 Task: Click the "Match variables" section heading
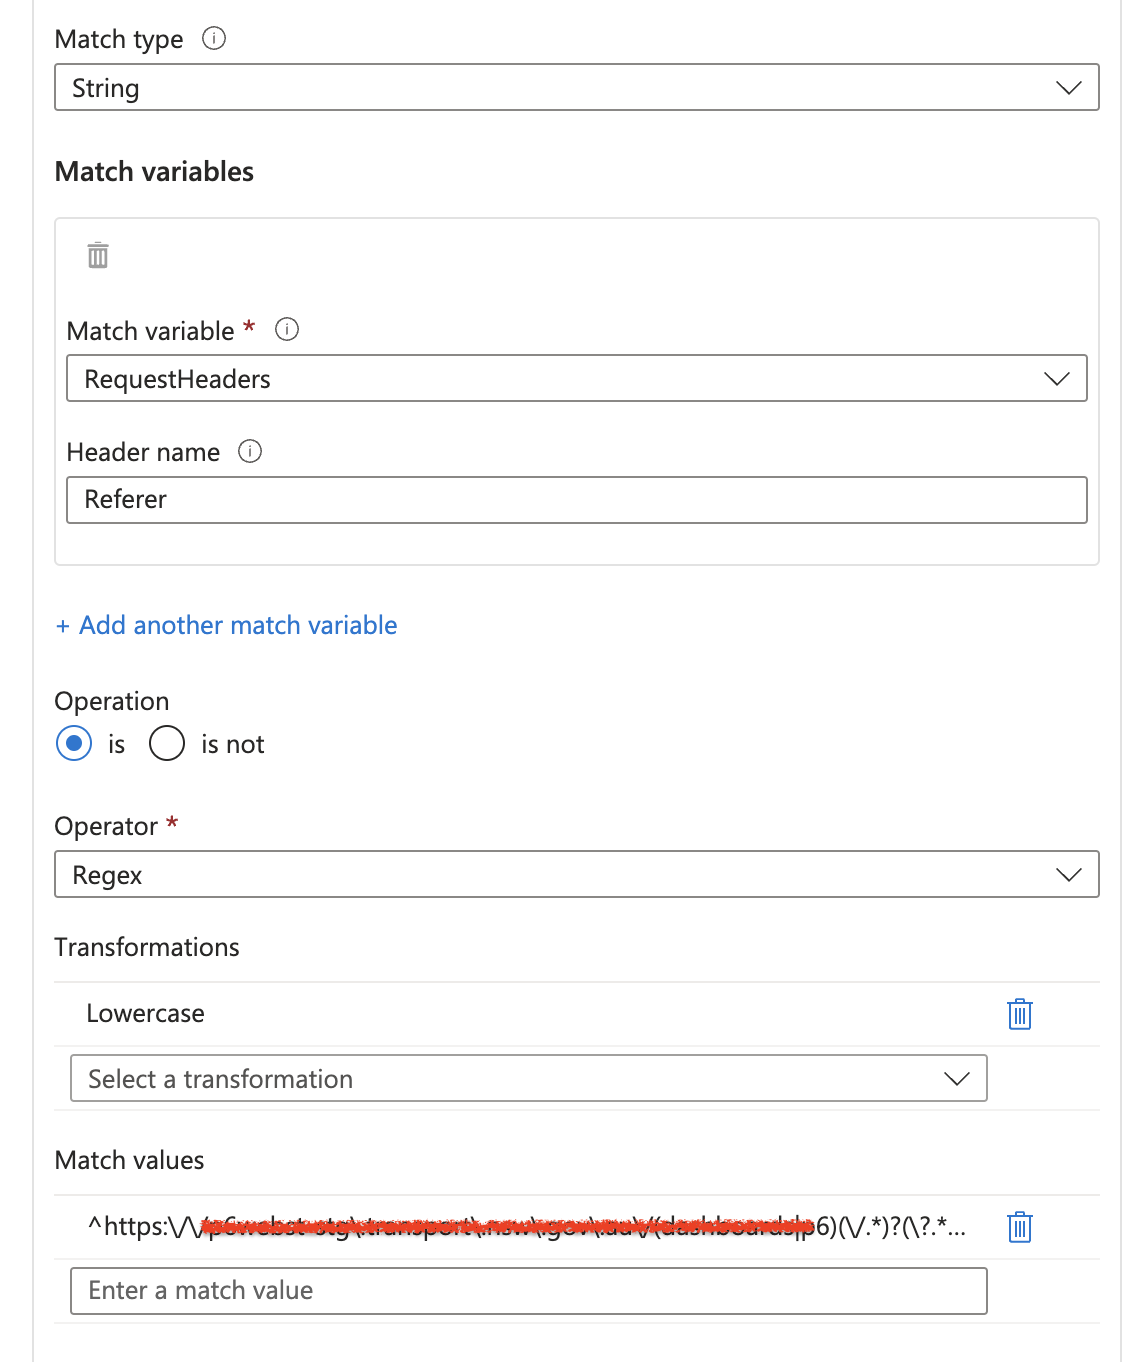coord(154,172)
